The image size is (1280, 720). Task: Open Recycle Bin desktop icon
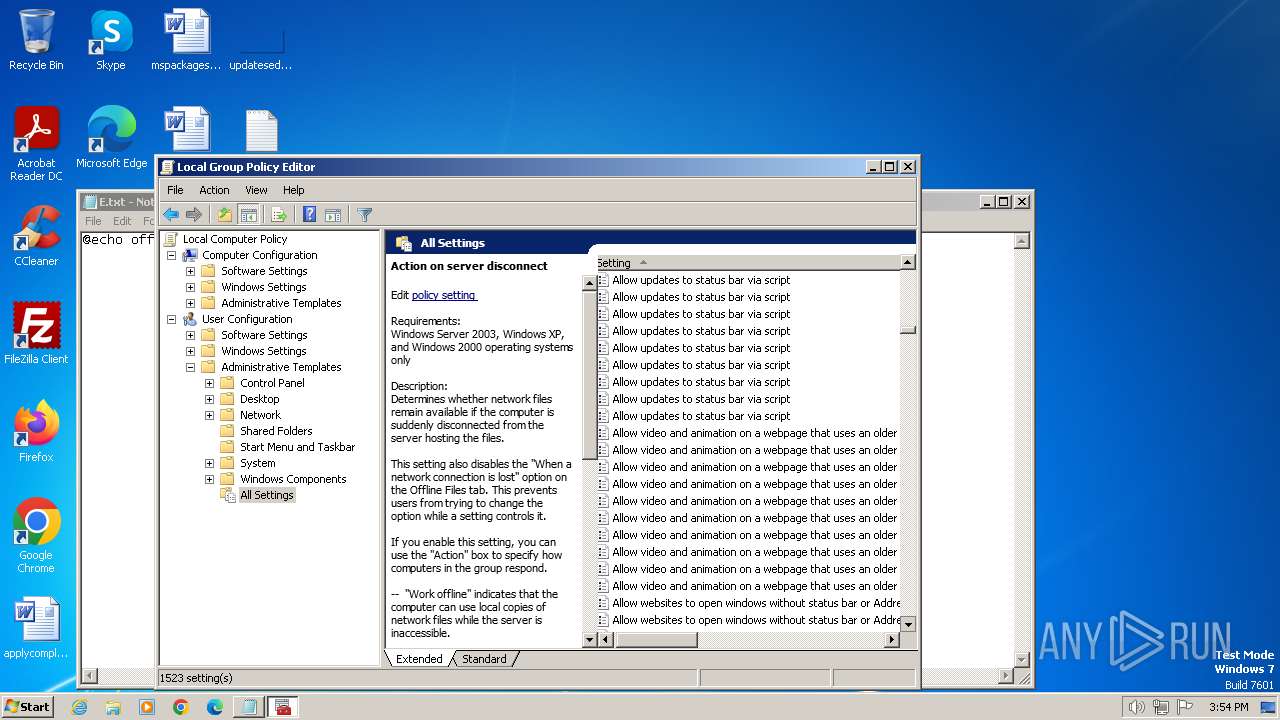(x=36, y=40)
